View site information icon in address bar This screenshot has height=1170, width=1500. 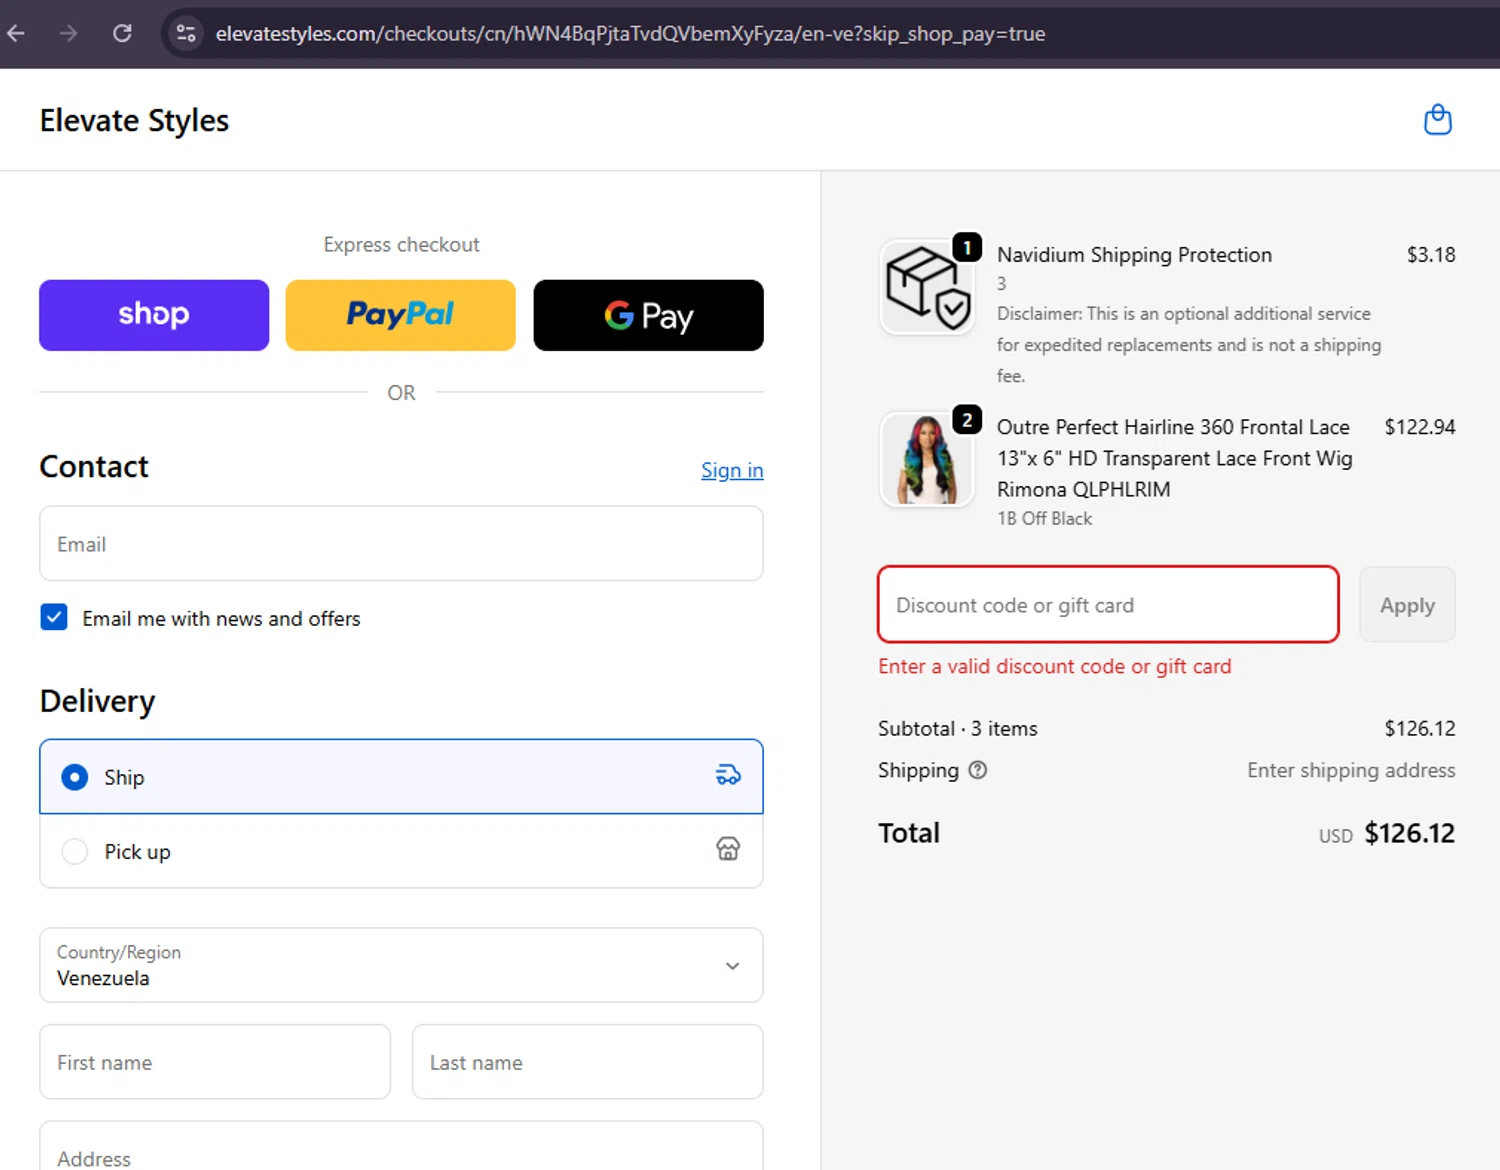(186, 33)
